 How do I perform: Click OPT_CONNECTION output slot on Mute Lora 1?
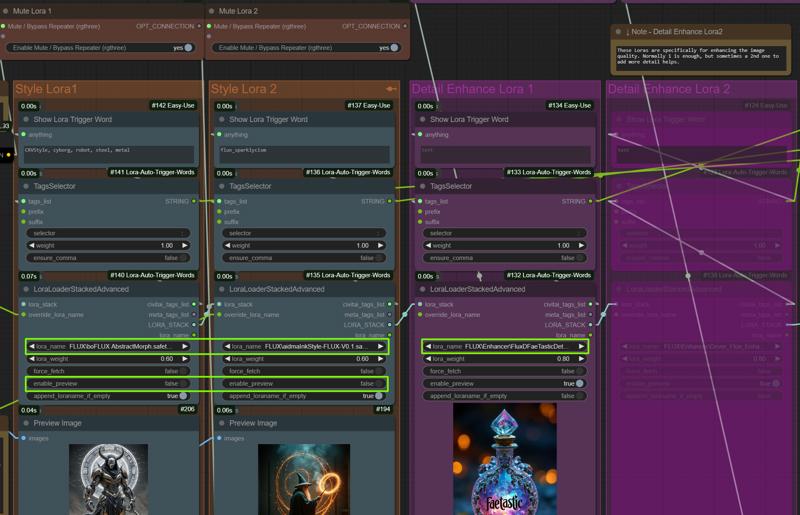point(199,26)
